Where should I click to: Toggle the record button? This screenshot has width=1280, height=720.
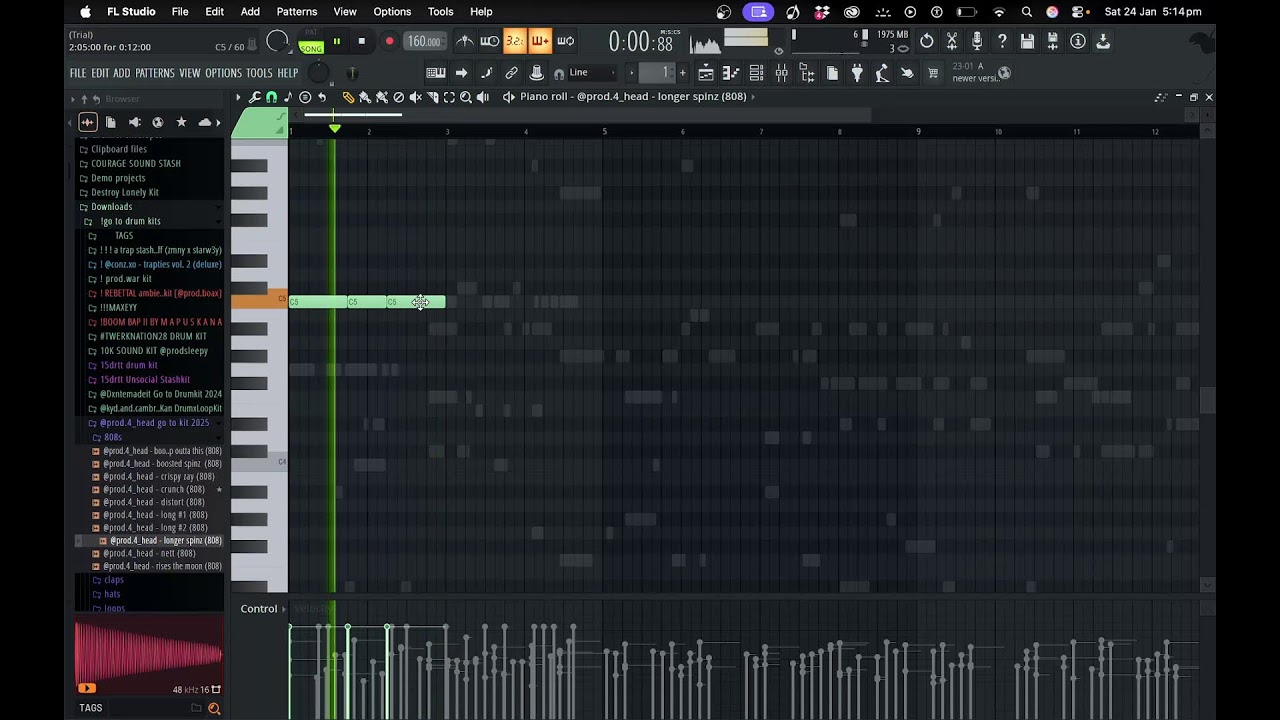click(389, 41)
